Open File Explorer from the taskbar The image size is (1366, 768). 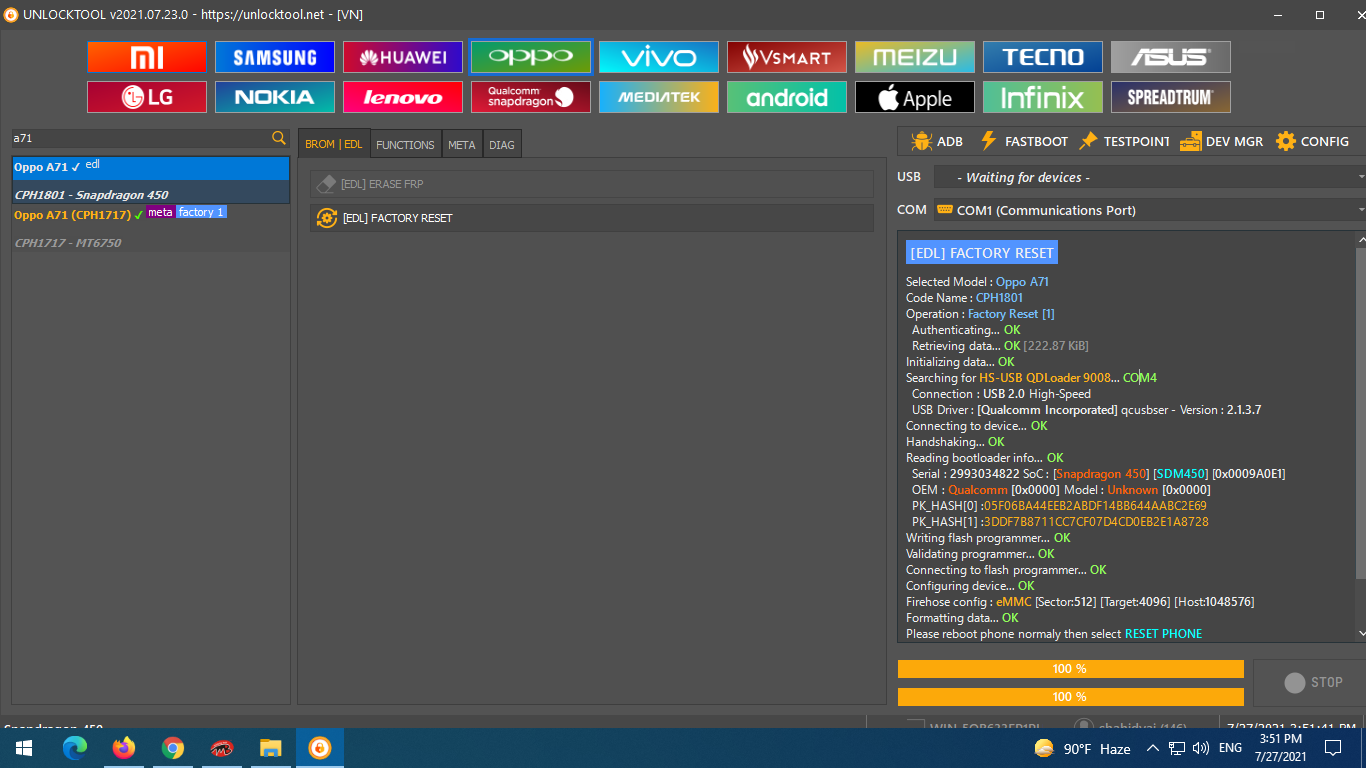[x=271, y=748]
